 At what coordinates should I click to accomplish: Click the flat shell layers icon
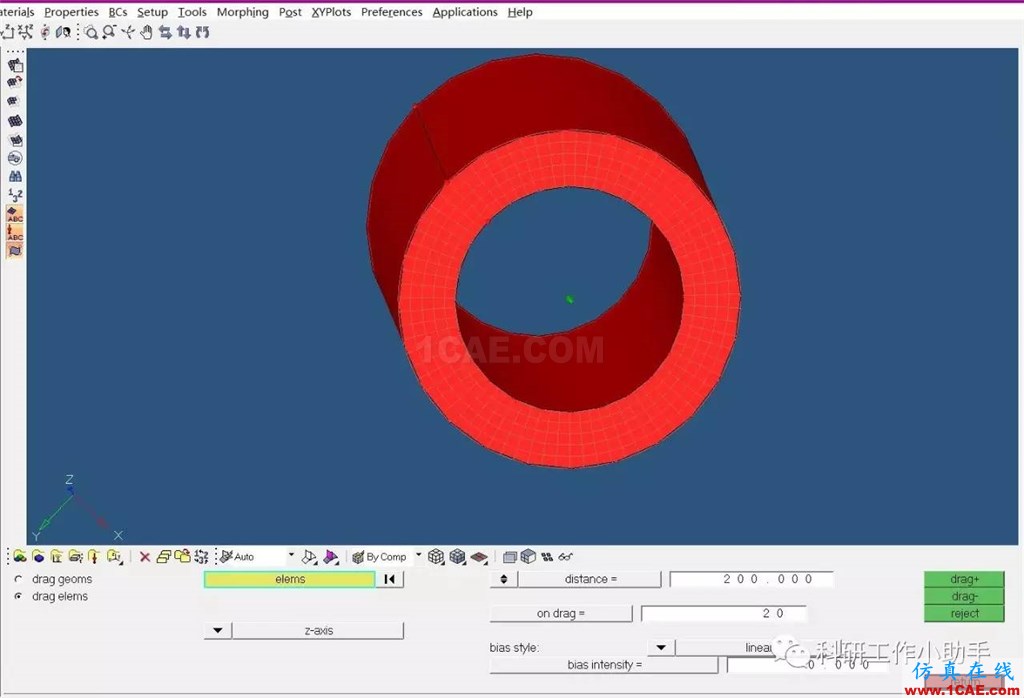[479, 557]
